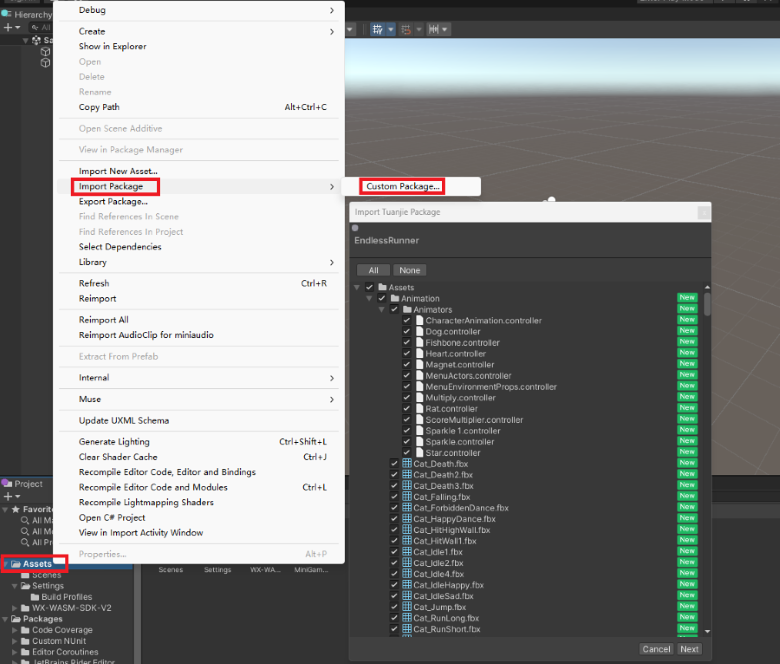The width and height of the screenshot is (780, 664).
Task: Select Export Package from context menu
Action: [113, 202]
